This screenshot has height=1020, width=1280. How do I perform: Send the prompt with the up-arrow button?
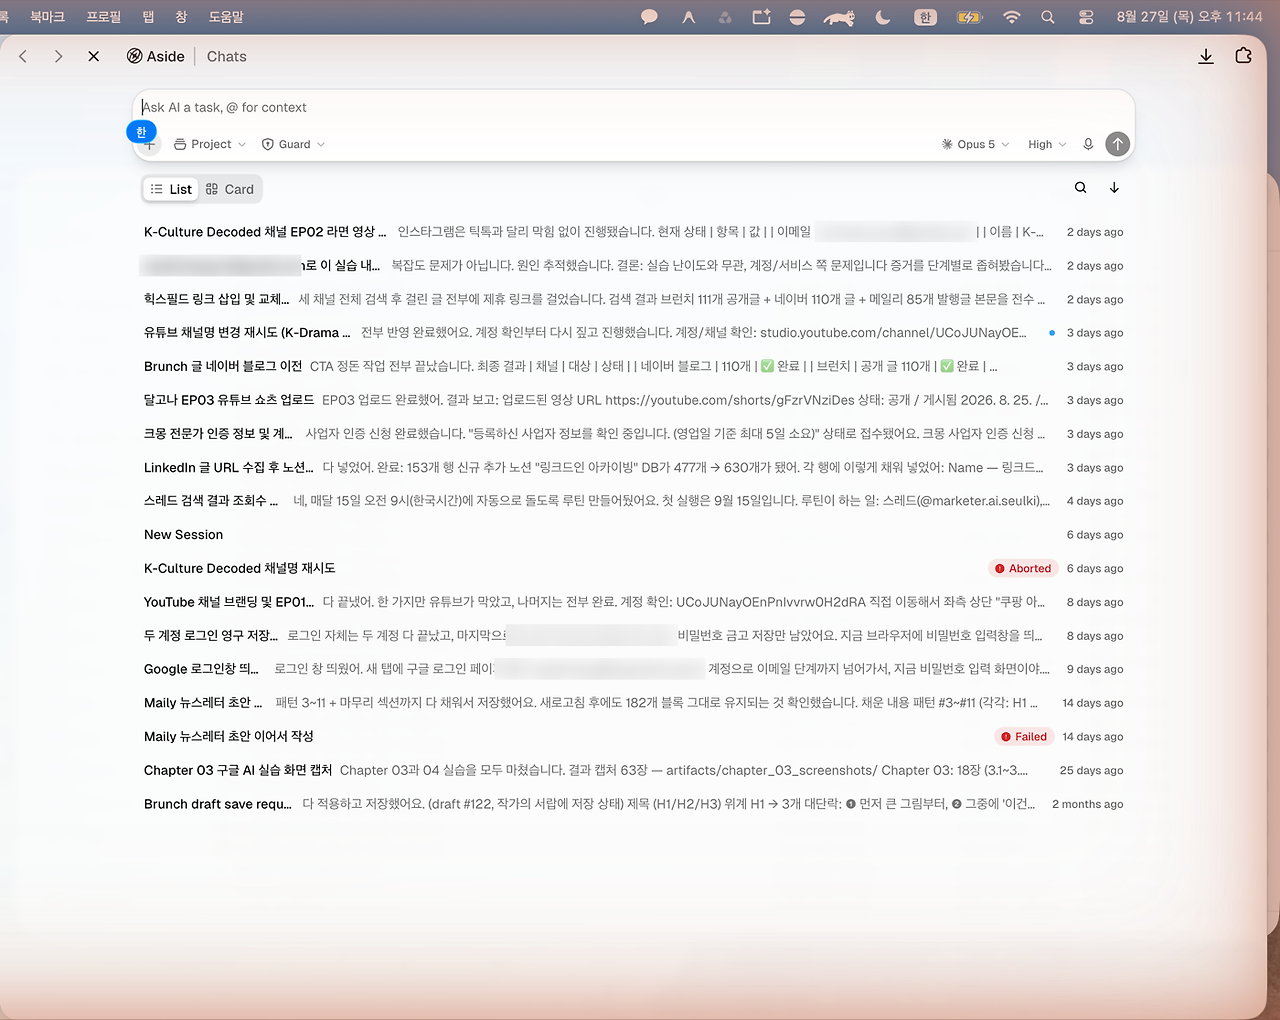[1117, 144]
